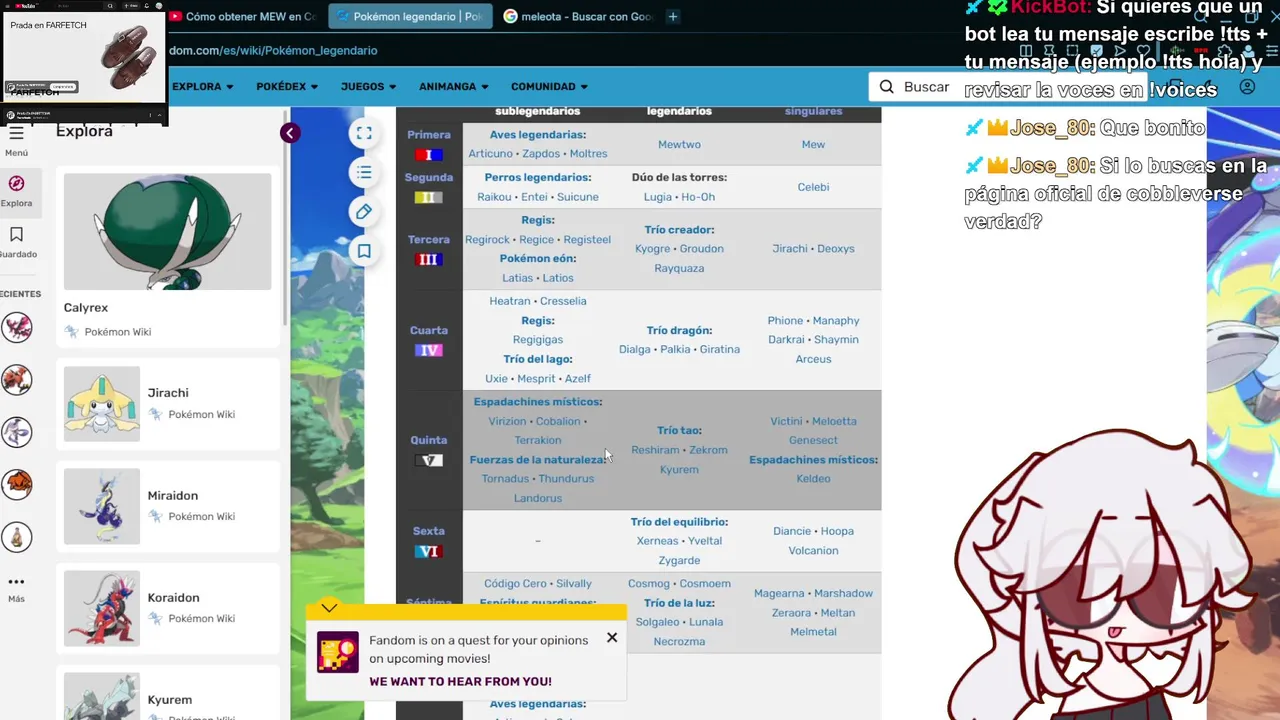This screenshot has height=720, width=1280.
Task: Open the Victini link
Action: 786,421
